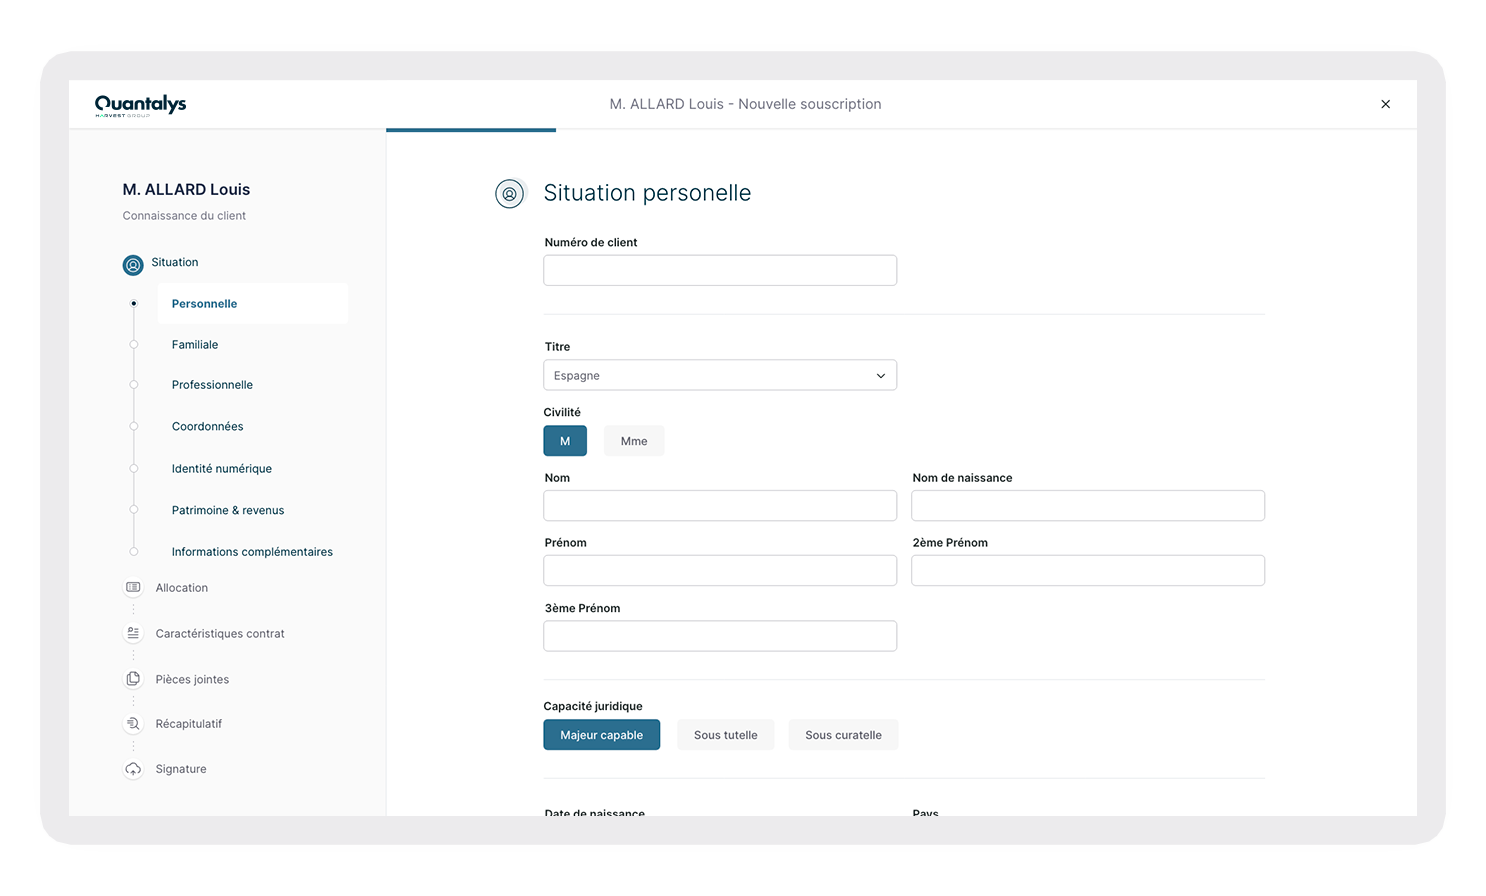Open Identité numérique section
The image size is (1486, 896).
click(x=221, y=468)
